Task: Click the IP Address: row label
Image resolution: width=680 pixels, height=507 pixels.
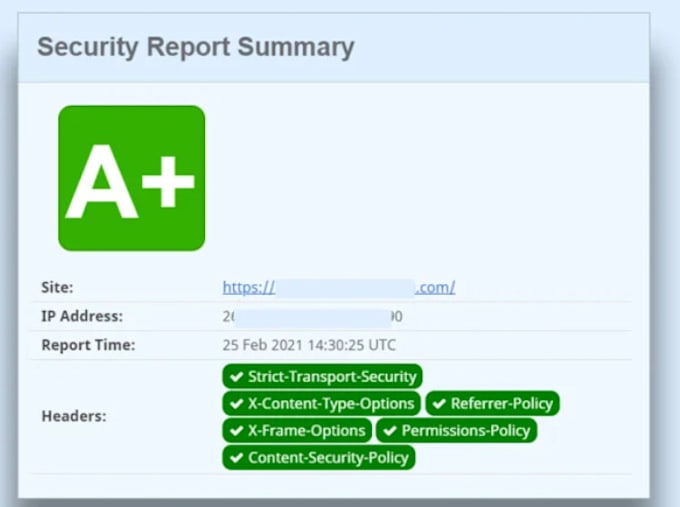Action: (x=82, y=316)
